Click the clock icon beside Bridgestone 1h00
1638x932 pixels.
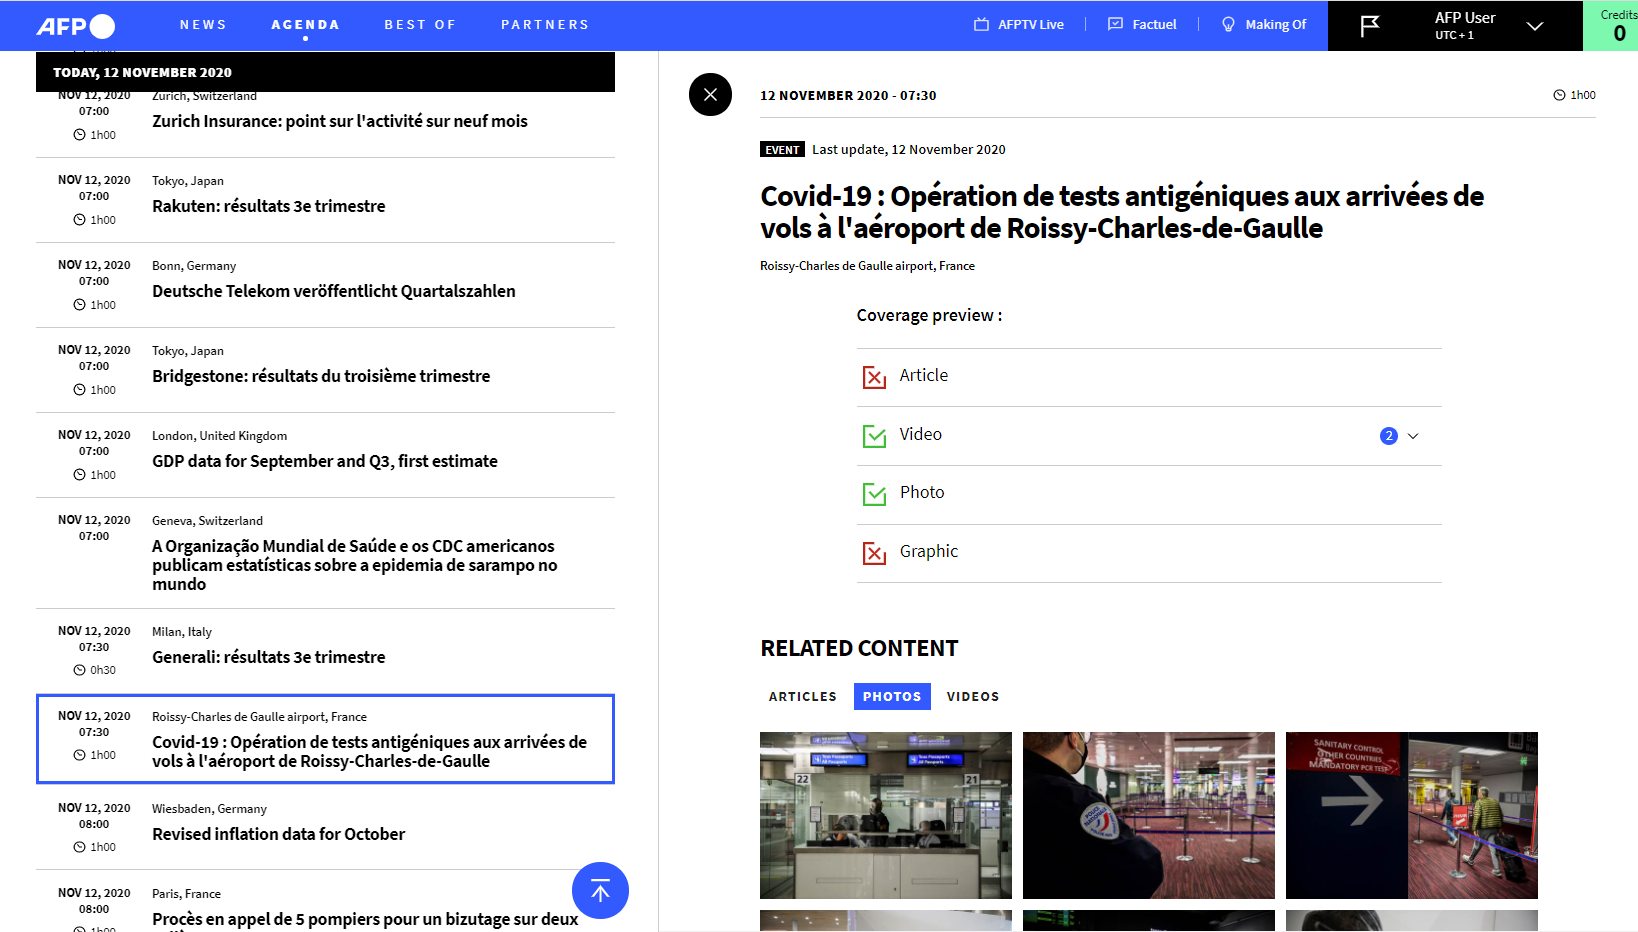click(79, 390)
